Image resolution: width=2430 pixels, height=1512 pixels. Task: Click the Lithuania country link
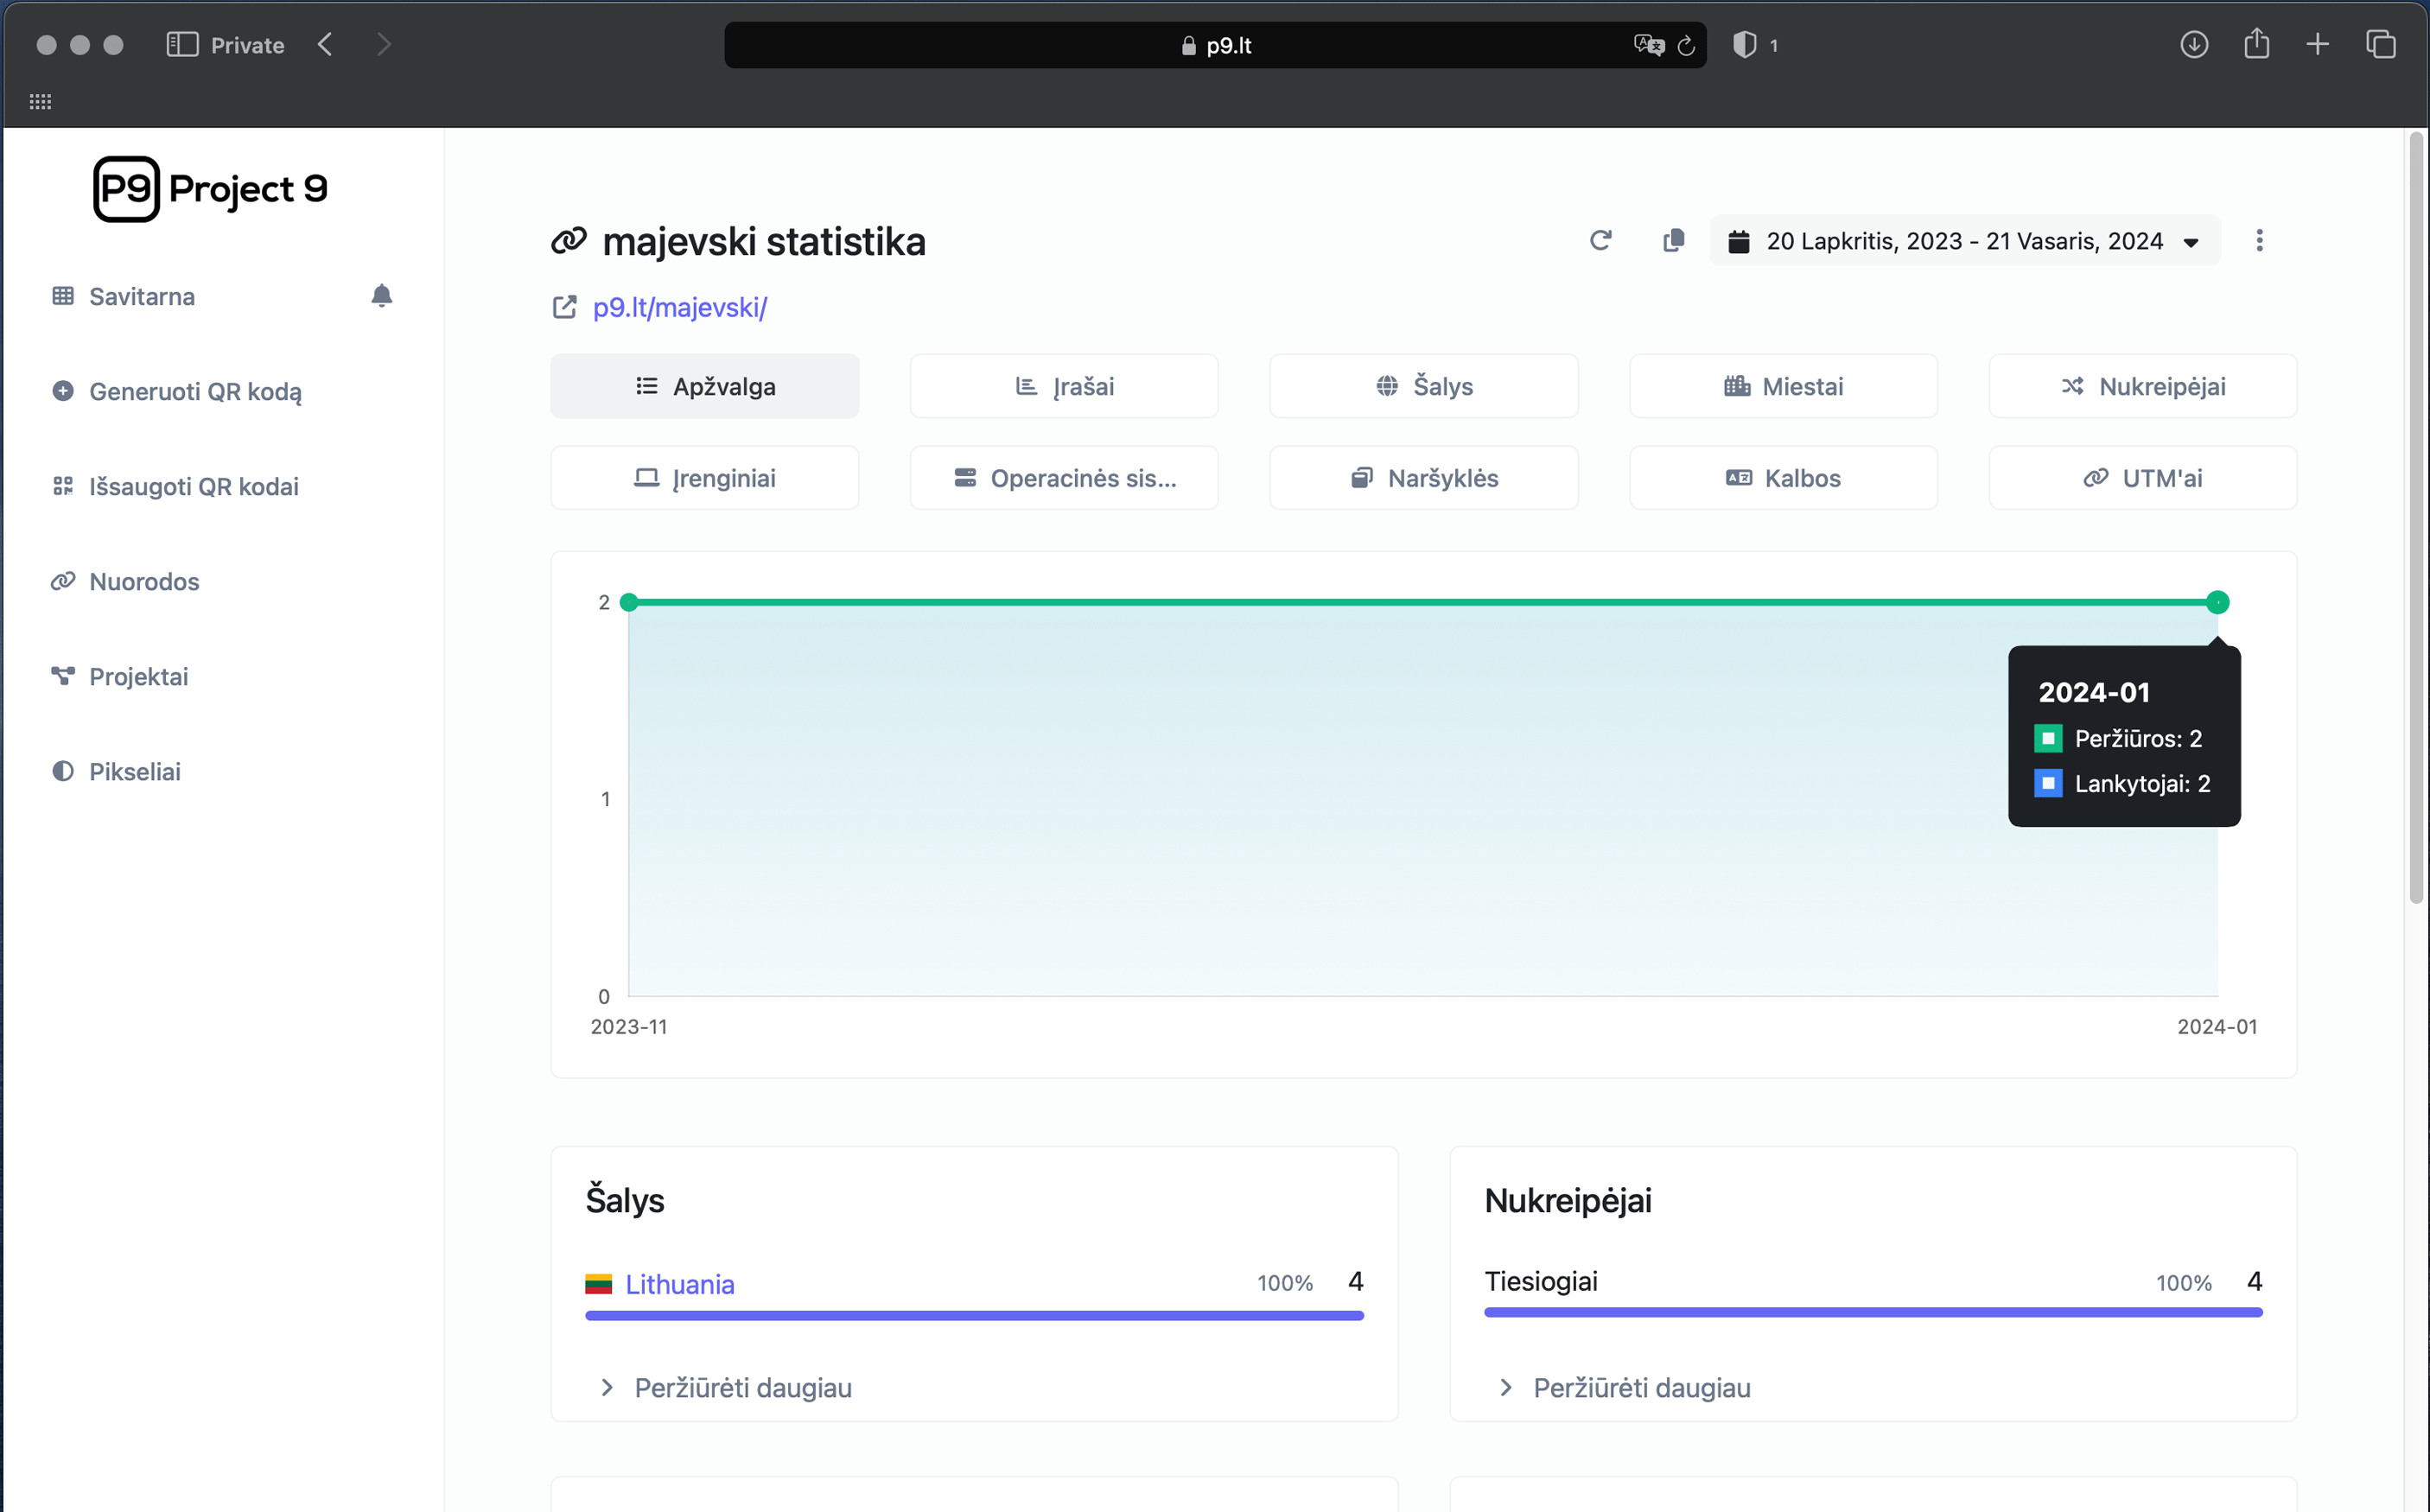[x=680, y=1284]
